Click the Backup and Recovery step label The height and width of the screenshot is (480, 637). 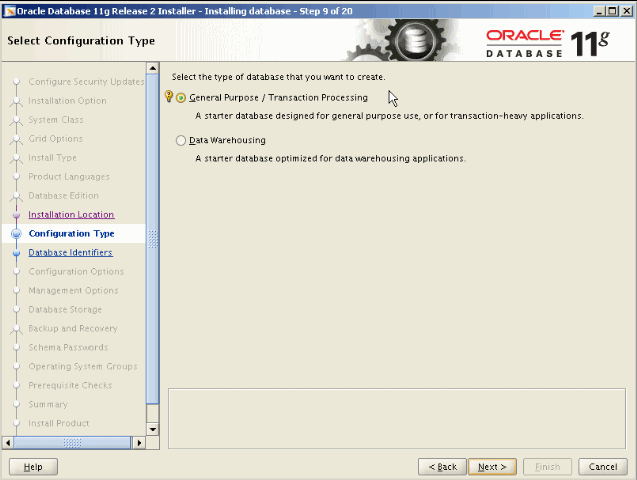(73, 329)
